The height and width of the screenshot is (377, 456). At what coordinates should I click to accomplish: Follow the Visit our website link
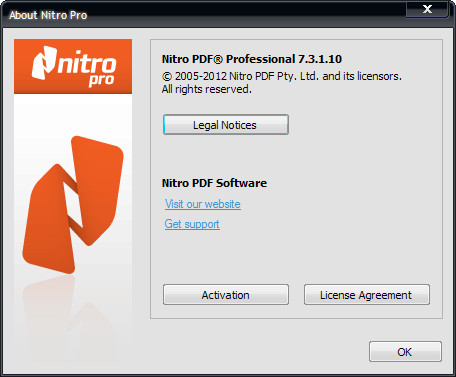click(203, 204)
